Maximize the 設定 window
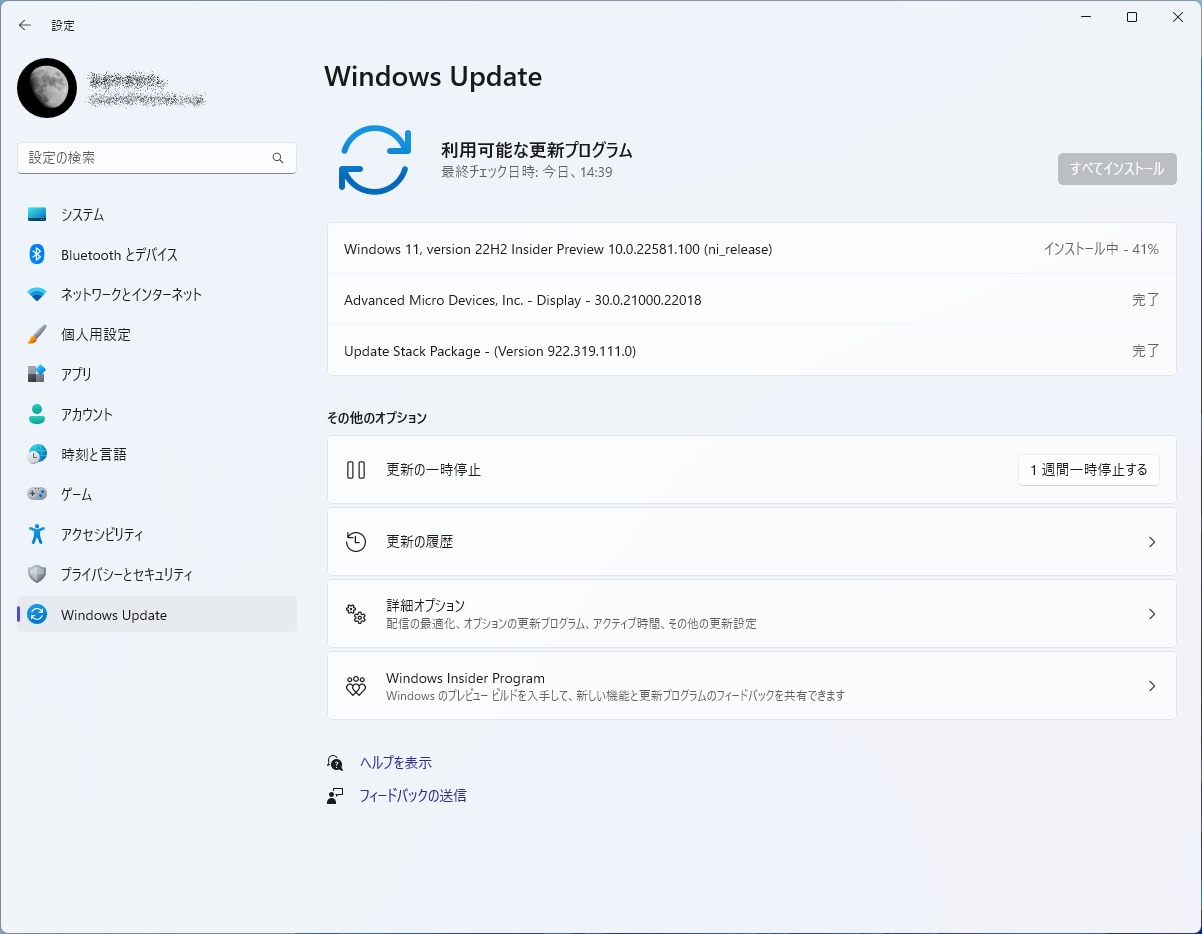 pos(1132,17)
